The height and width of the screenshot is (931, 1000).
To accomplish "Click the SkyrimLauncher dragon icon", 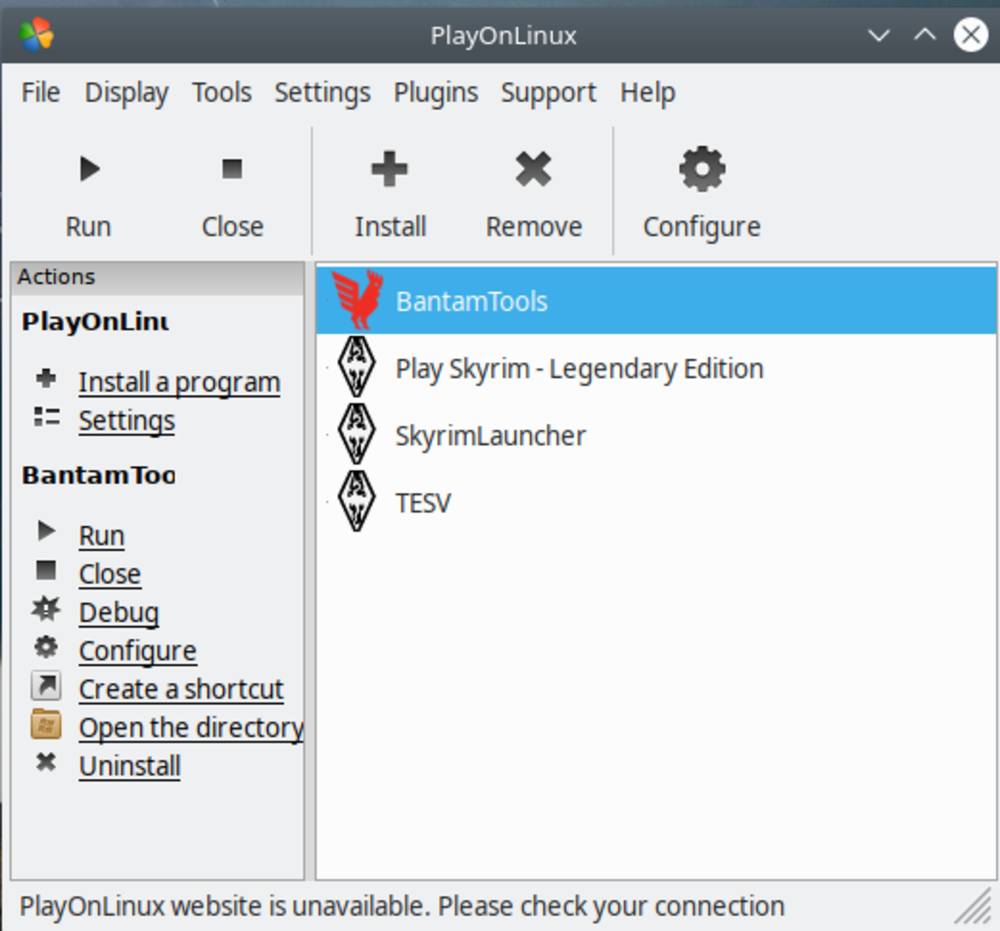I will click(x=357, y=434).
